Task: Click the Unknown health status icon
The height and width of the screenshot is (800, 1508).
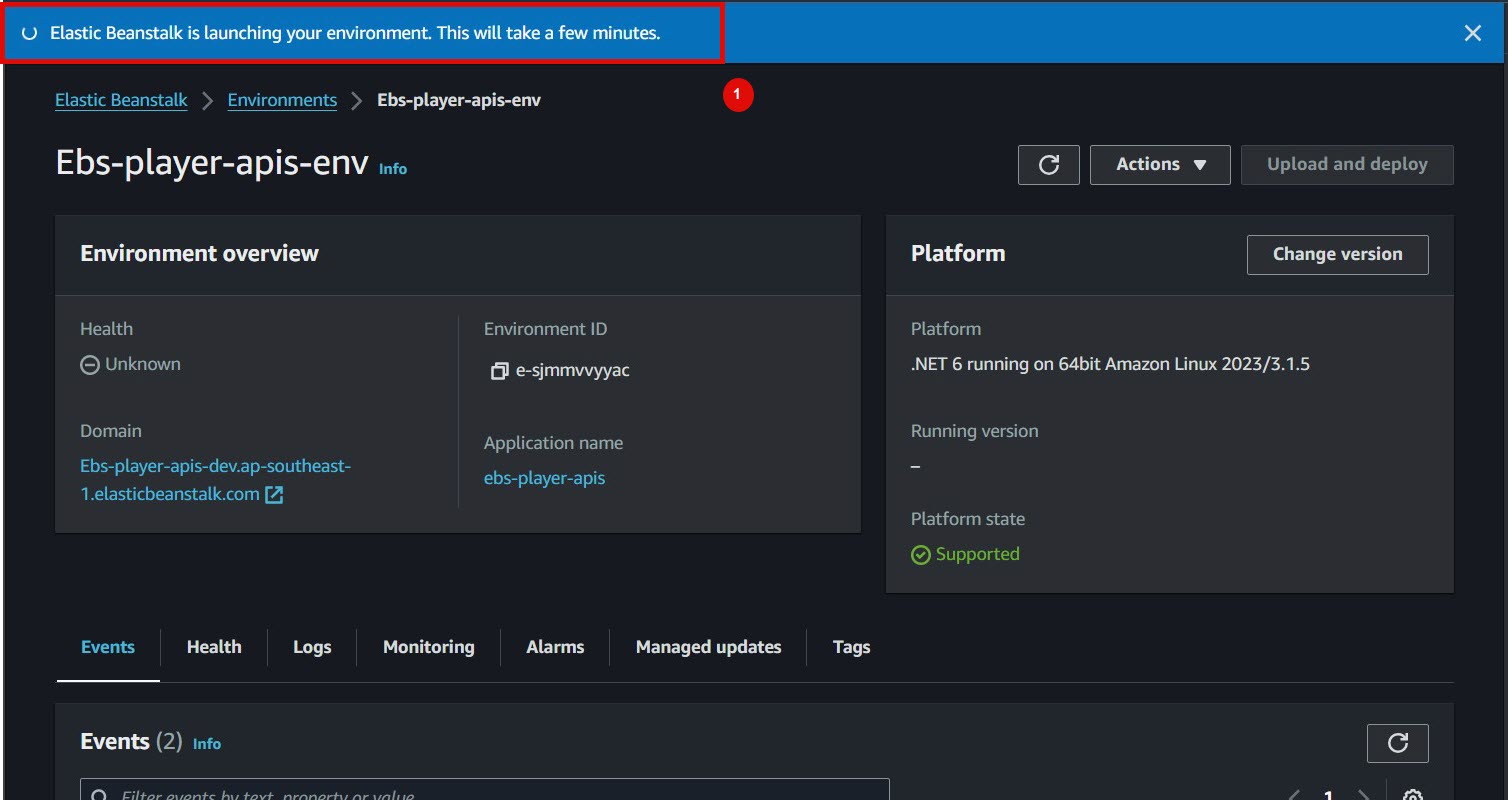Action: [x=90, y=365]
